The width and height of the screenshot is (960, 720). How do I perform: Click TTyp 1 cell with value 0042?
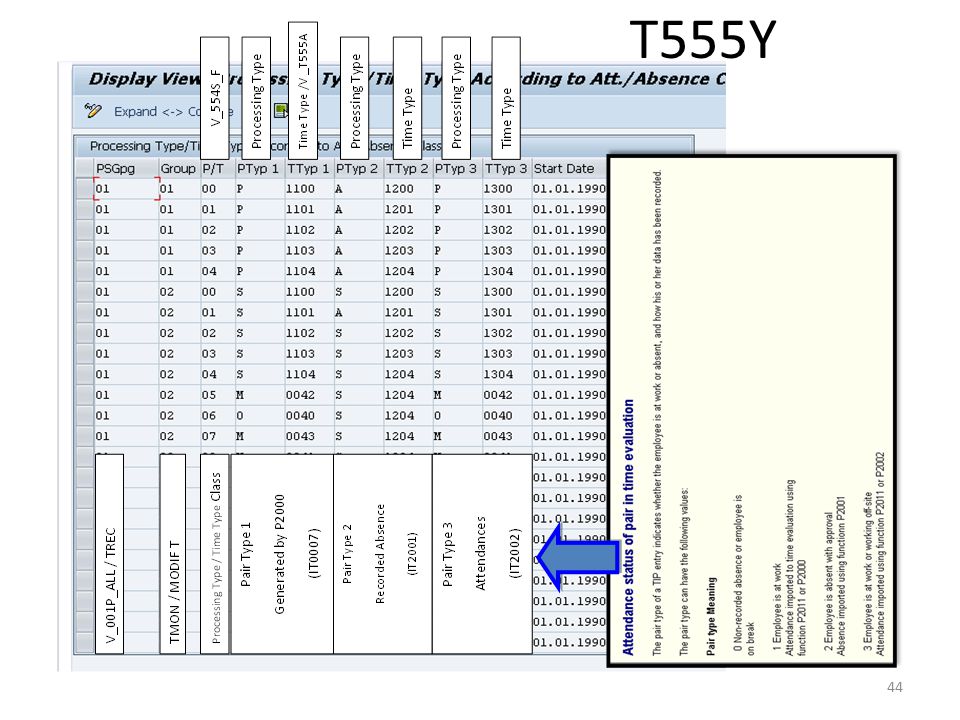coord(309,395)
